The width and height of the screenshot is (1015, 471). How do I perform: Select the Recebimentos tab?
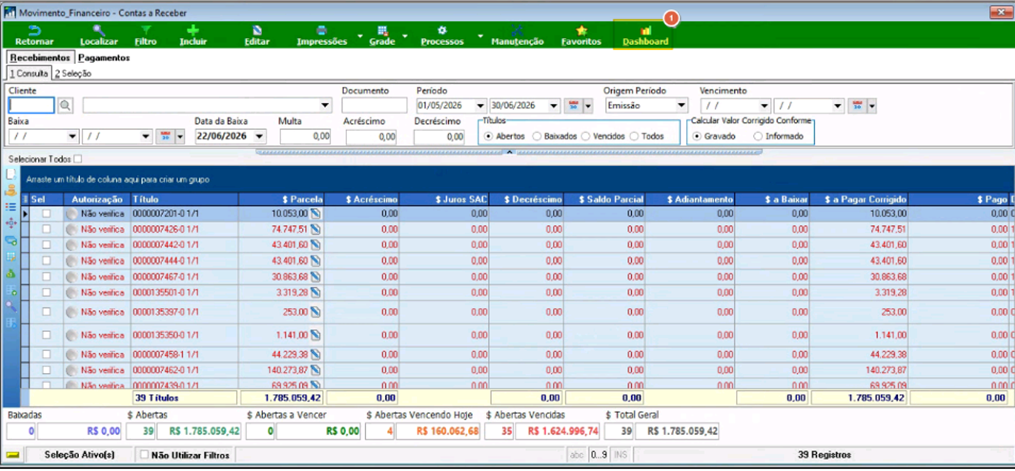point(40,58)
